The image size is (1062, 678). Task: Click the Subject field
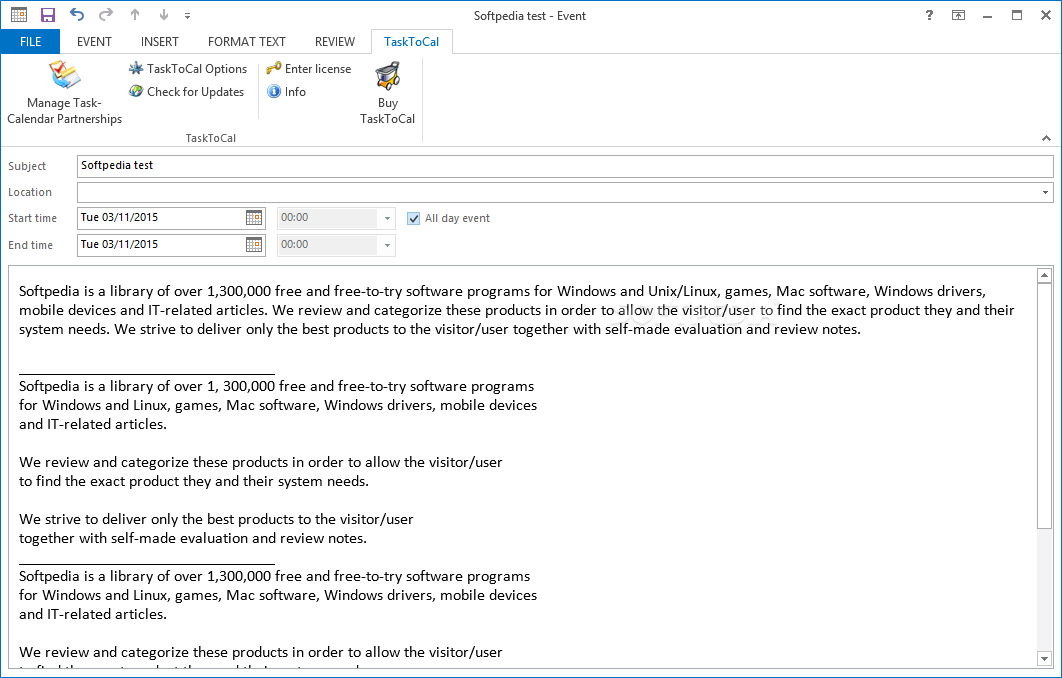point(565,166)
